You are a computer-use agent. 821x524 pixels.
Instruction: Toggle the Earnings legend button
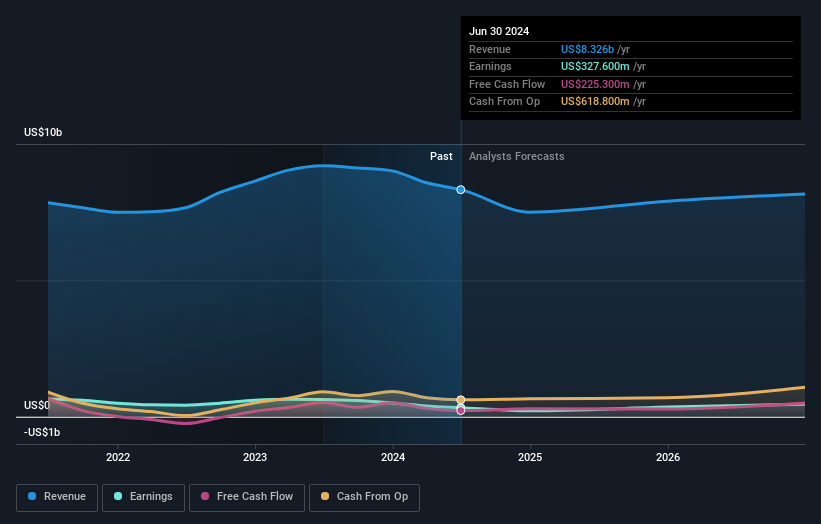click(143, 497)
